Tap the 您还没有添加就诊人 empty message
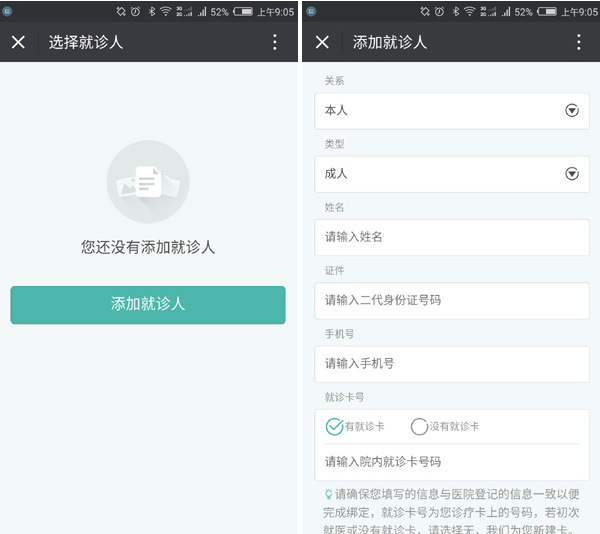Image resolution: width=600 pixels, height=534 pixels. point(148,246)
